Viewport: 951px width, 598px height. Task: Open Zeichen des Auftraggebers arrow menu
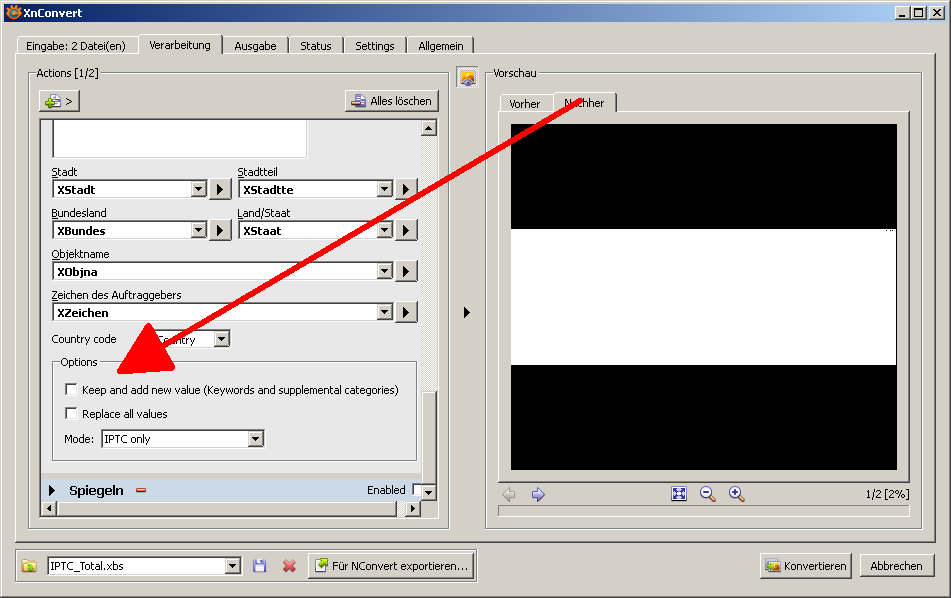(x=406, y=312)
